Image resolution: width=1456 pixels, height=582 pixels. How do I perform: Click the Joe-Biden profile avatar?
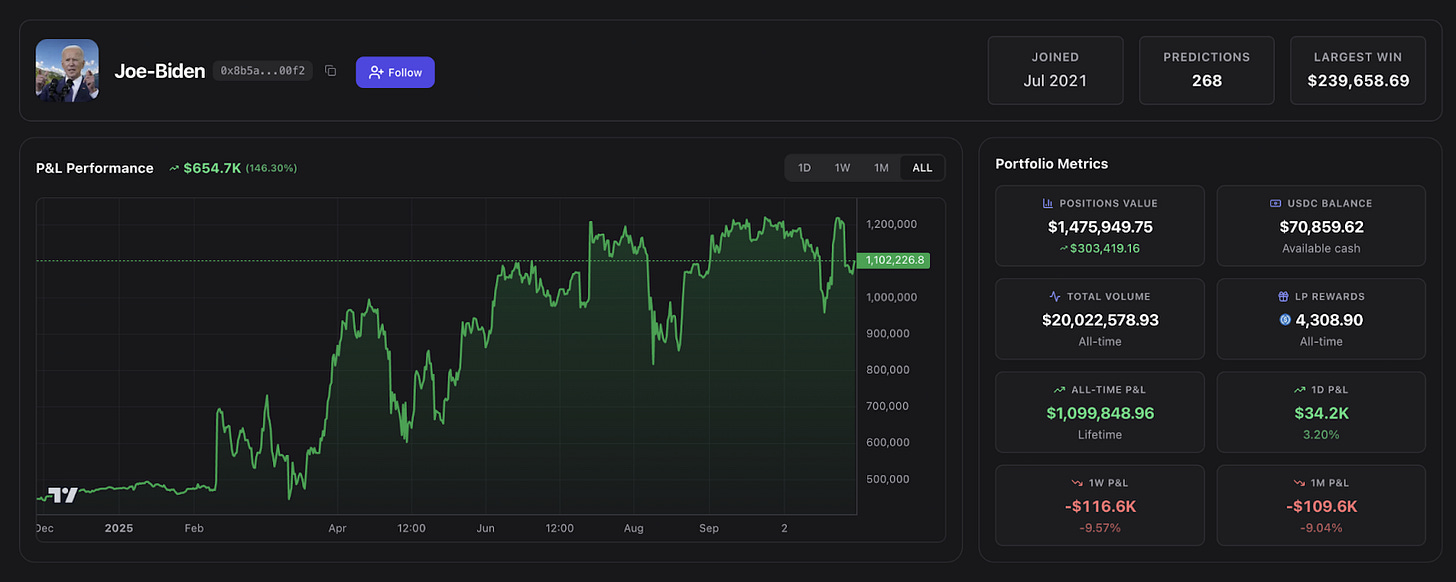pos(67,70)
